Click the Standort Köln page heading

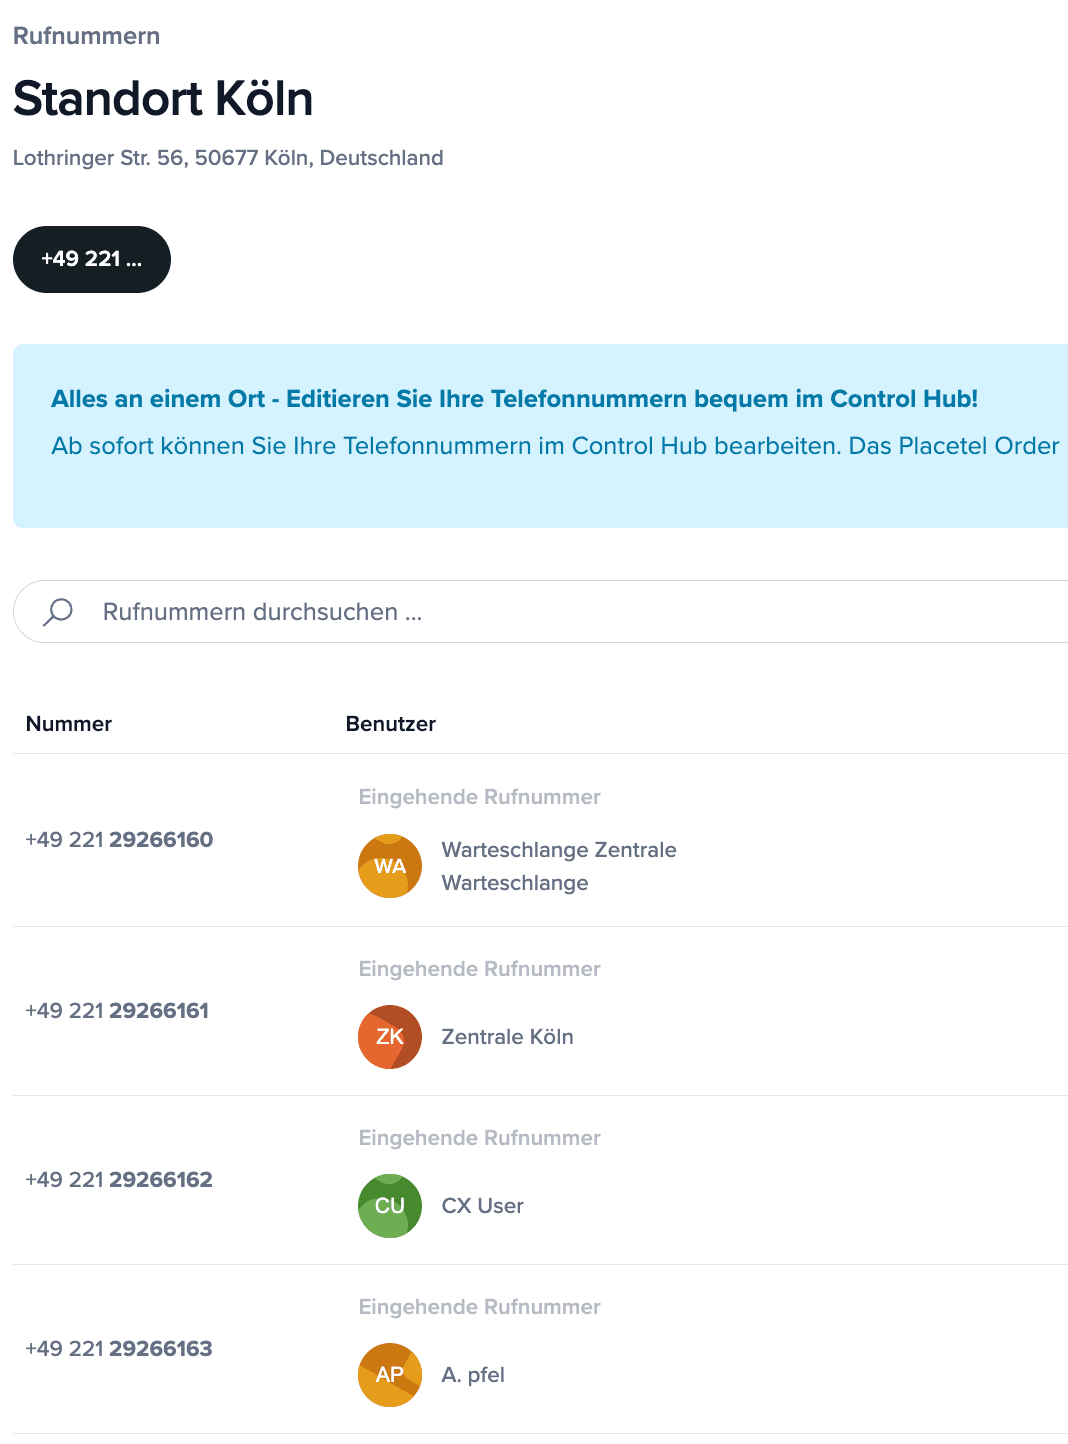tap(163, 99)
